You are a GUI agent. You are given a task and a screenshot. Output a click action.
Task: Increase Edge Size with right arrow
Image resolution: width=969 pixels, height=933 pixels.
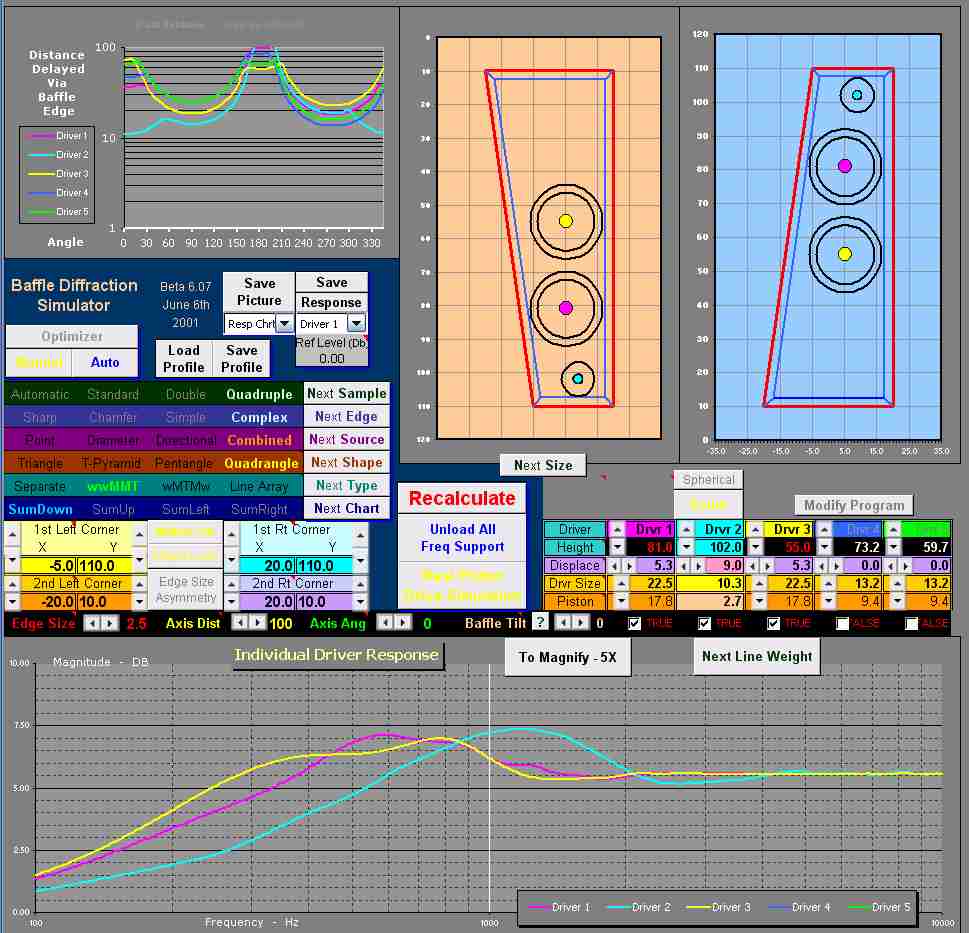click(109, 623)
